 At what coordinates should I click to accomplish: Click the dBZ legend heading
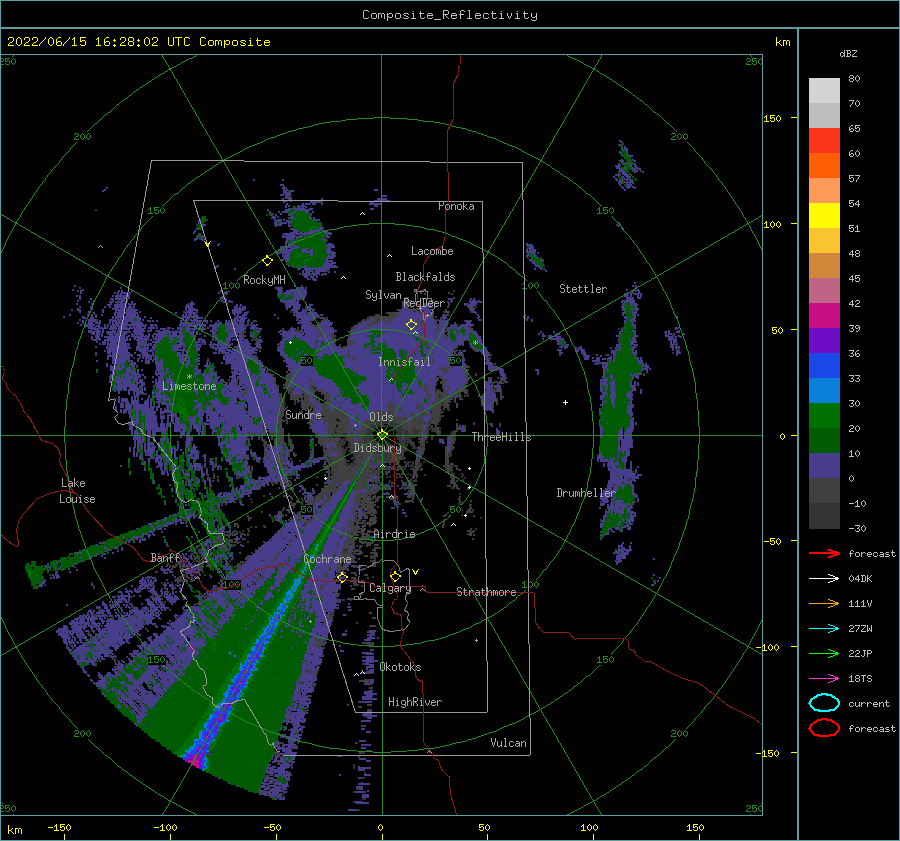[x=848, y=53]
